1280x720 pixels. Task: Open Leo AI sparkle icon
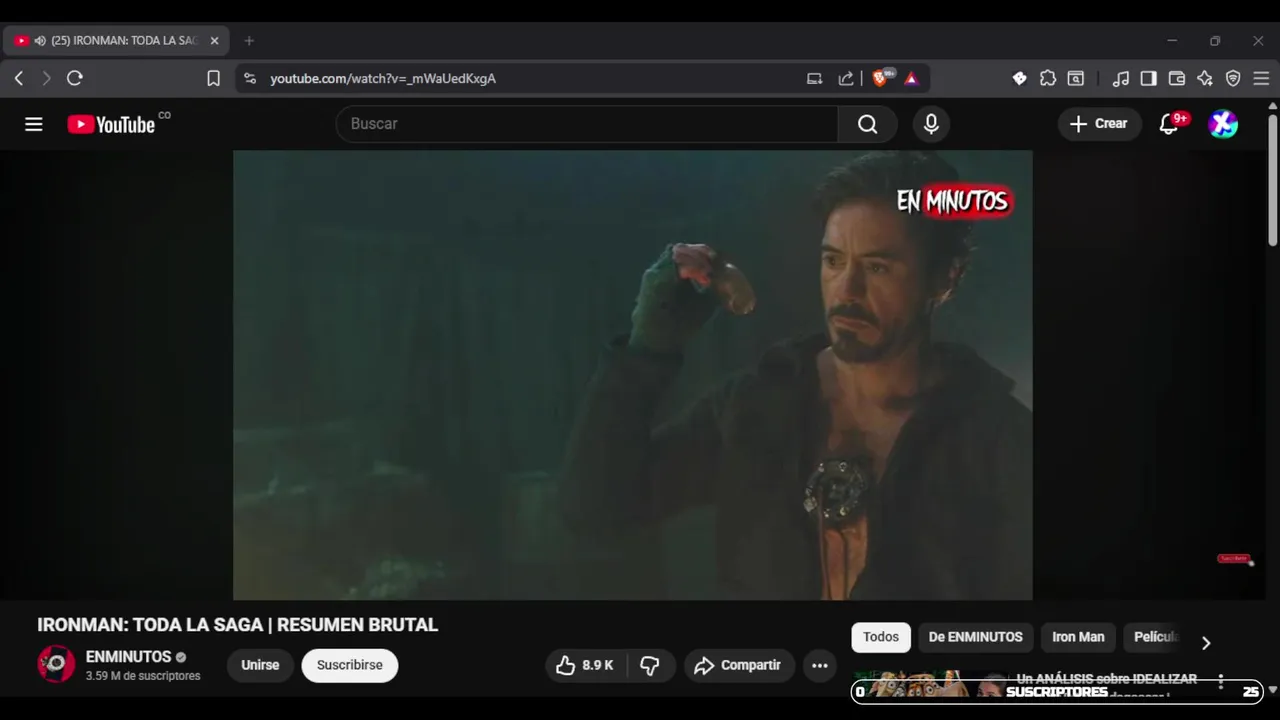pos(1205,78)
